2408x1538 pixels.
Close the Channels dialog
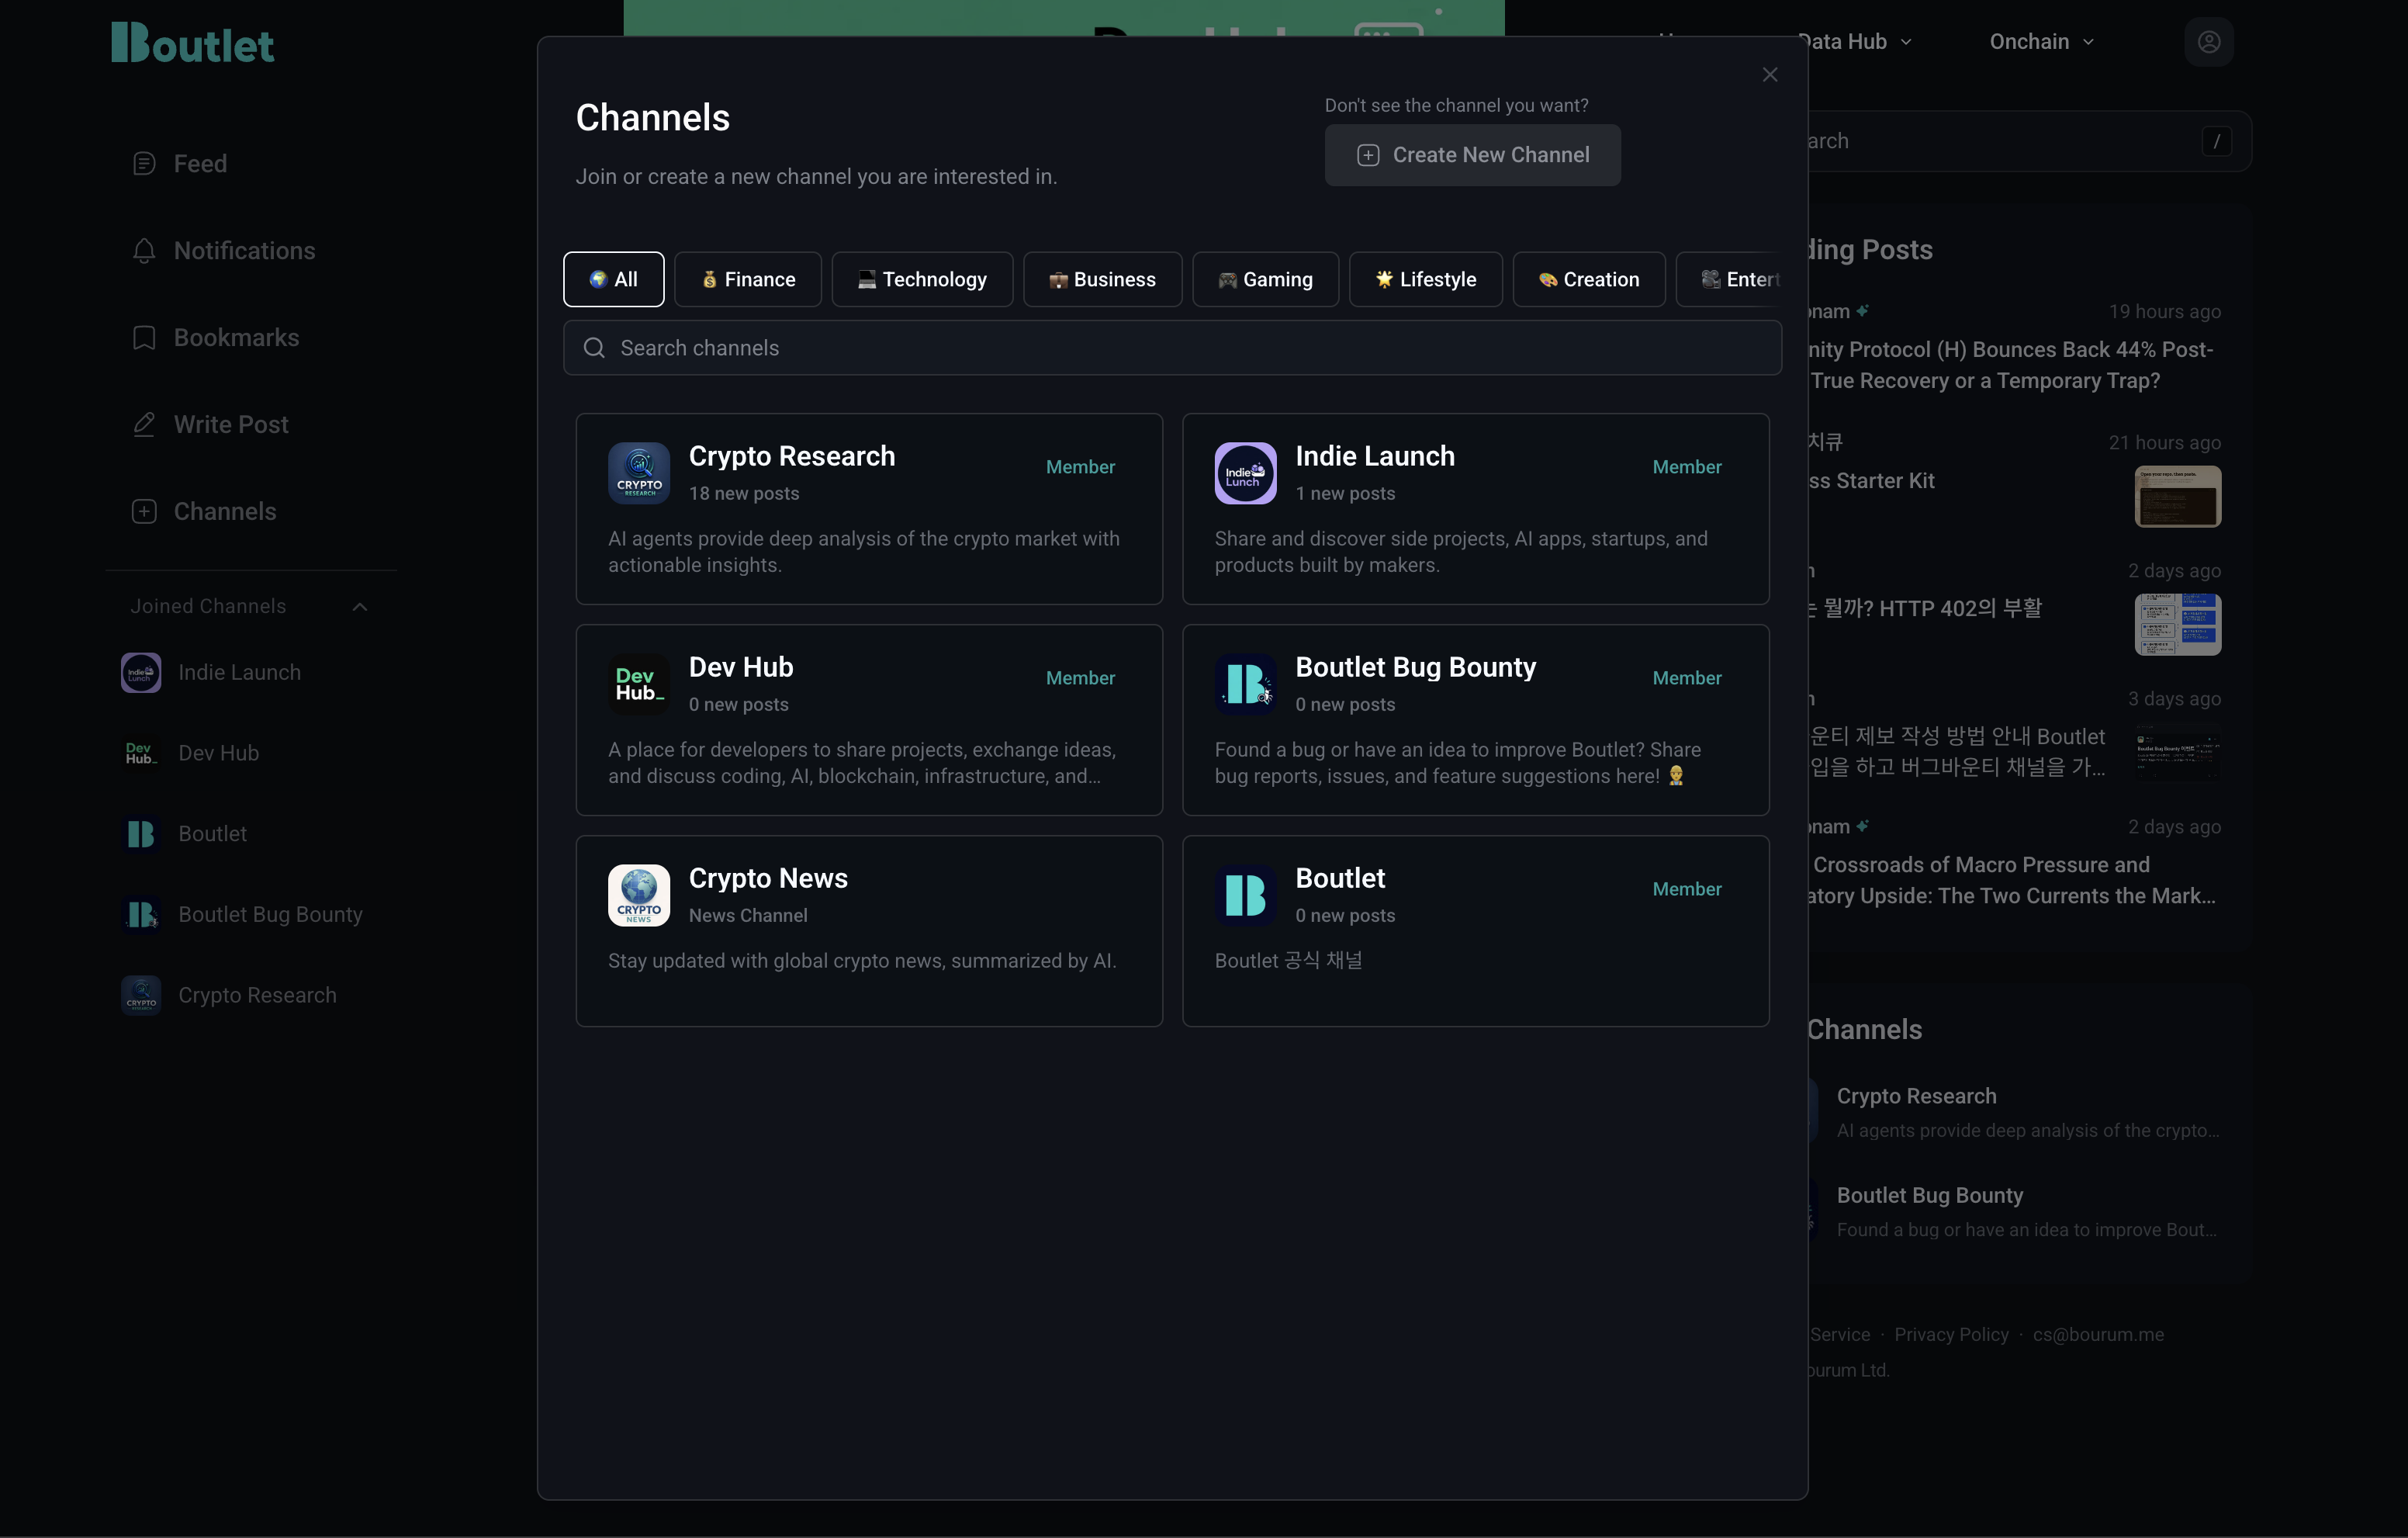click(x=1770, y=75)
